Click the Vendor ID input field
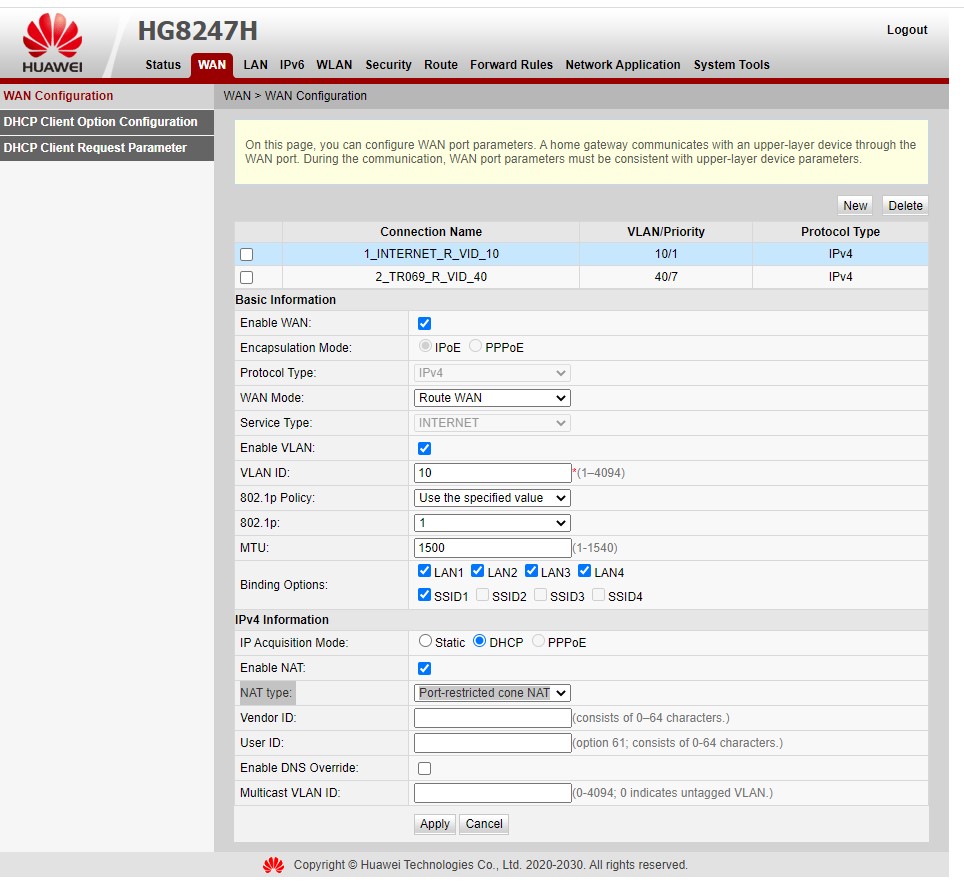 pos(492,718)
